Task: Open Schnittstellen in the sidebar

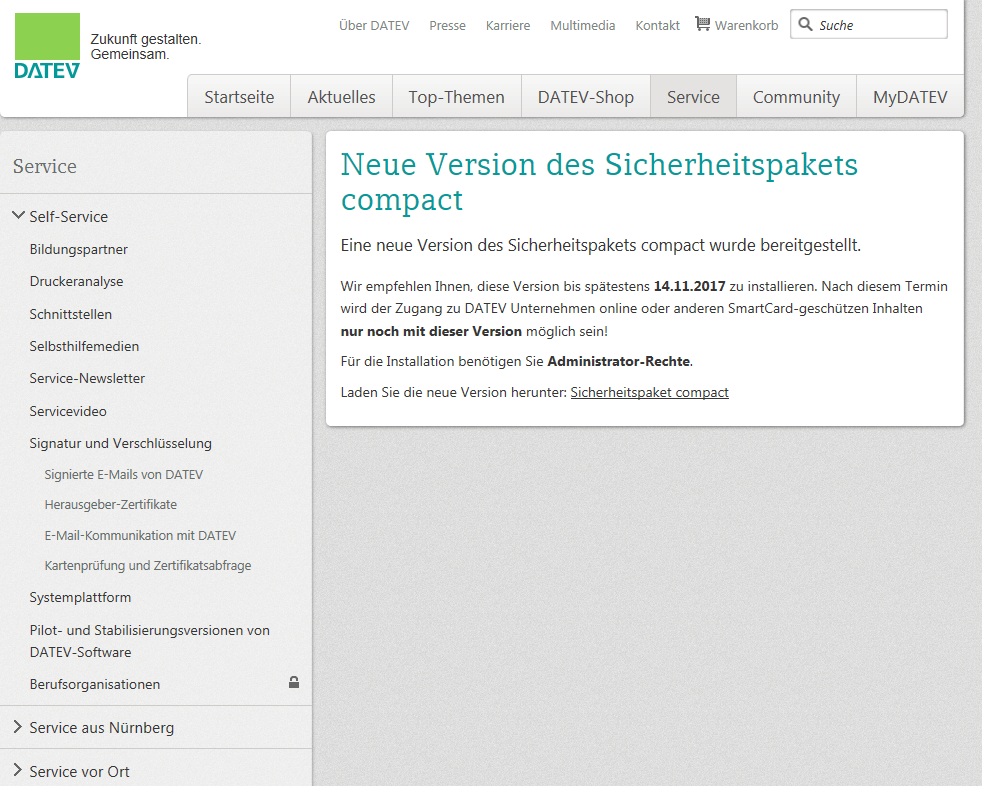Action: (x=71, y=314)
